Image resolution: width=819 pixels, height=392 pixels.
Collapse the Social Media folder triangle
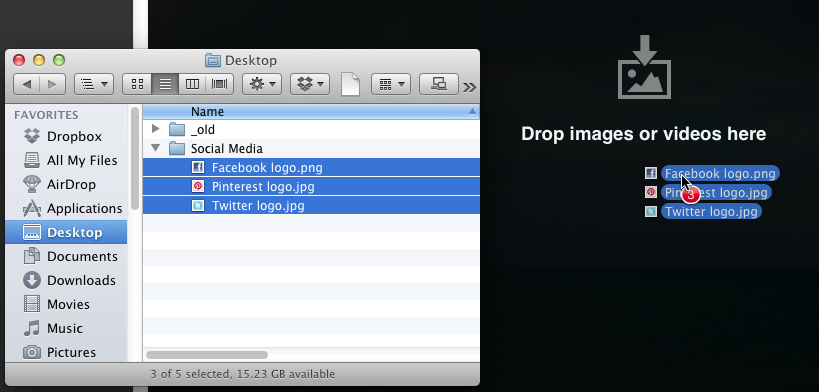click(155, 148)
